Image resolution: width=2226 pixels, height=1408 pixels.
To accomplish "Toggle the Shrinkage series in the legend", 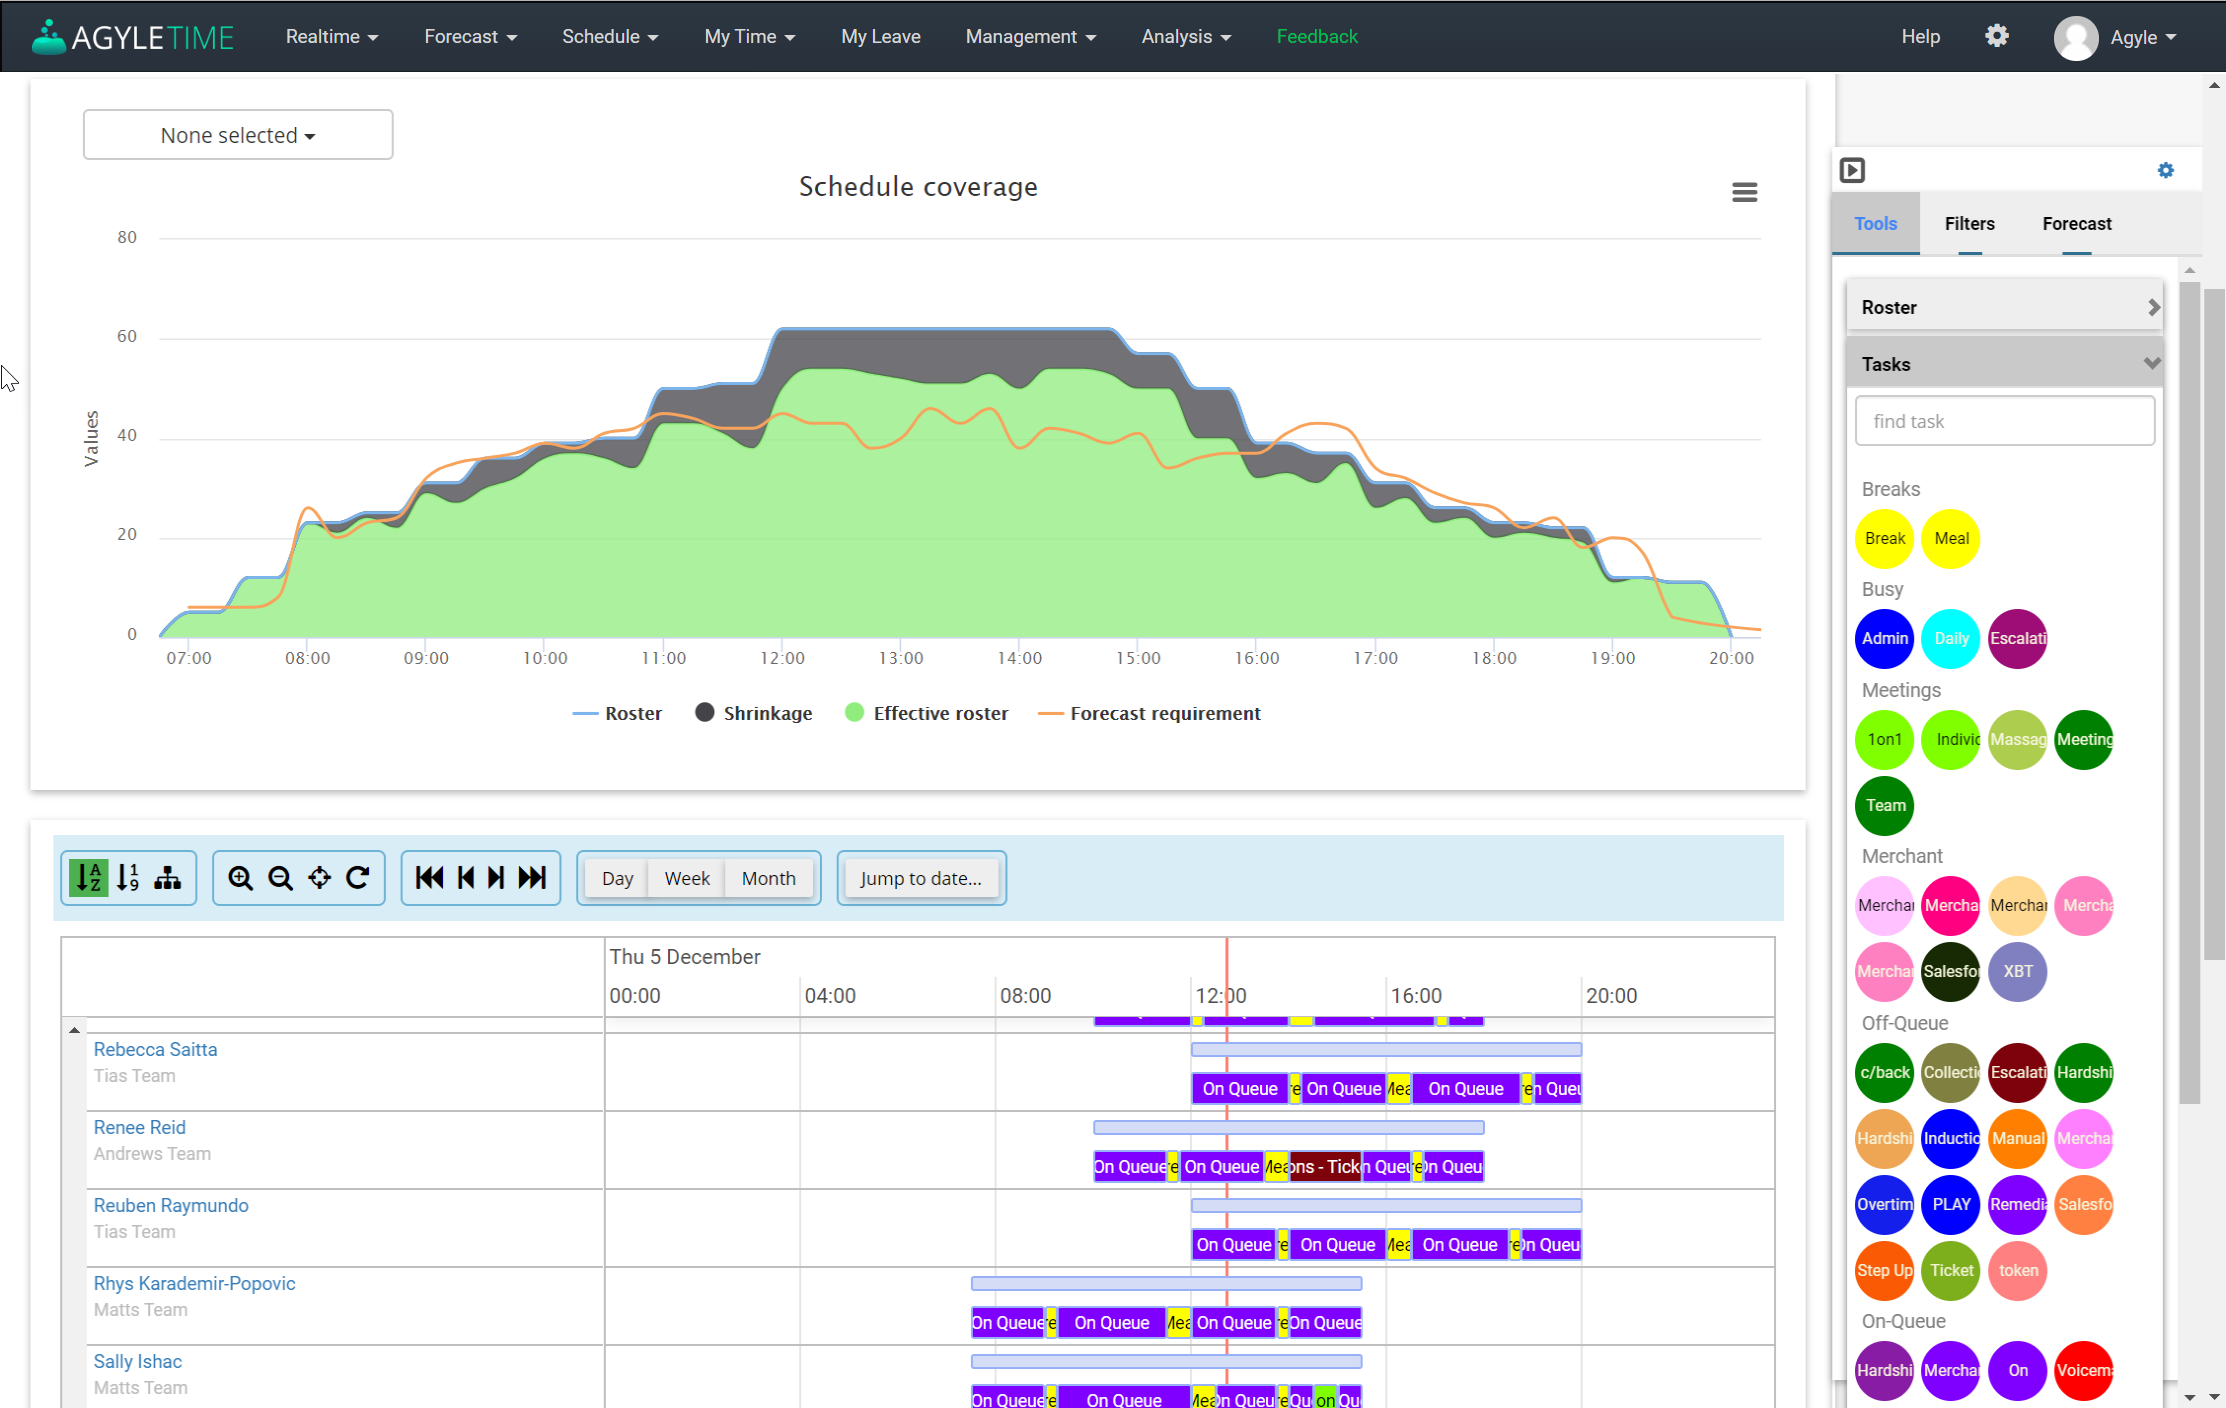I will pyautogui.click(x=754, y=713).
